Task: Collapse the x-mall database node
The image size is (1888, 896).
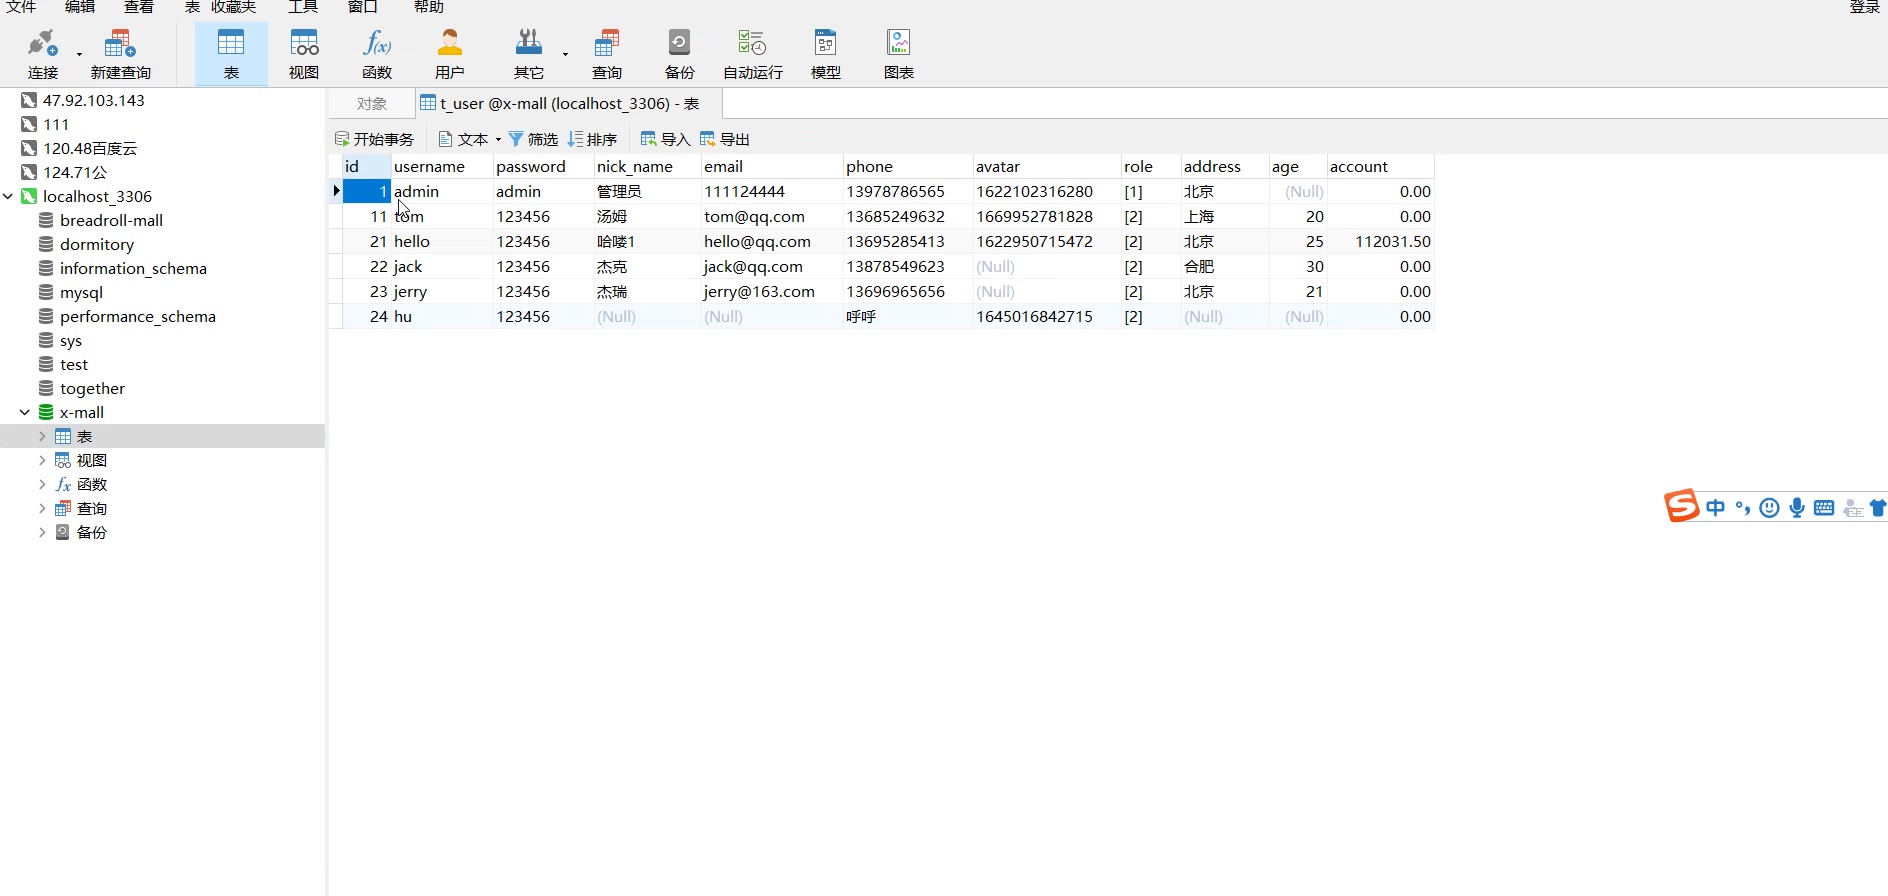Action: point(25,412)
